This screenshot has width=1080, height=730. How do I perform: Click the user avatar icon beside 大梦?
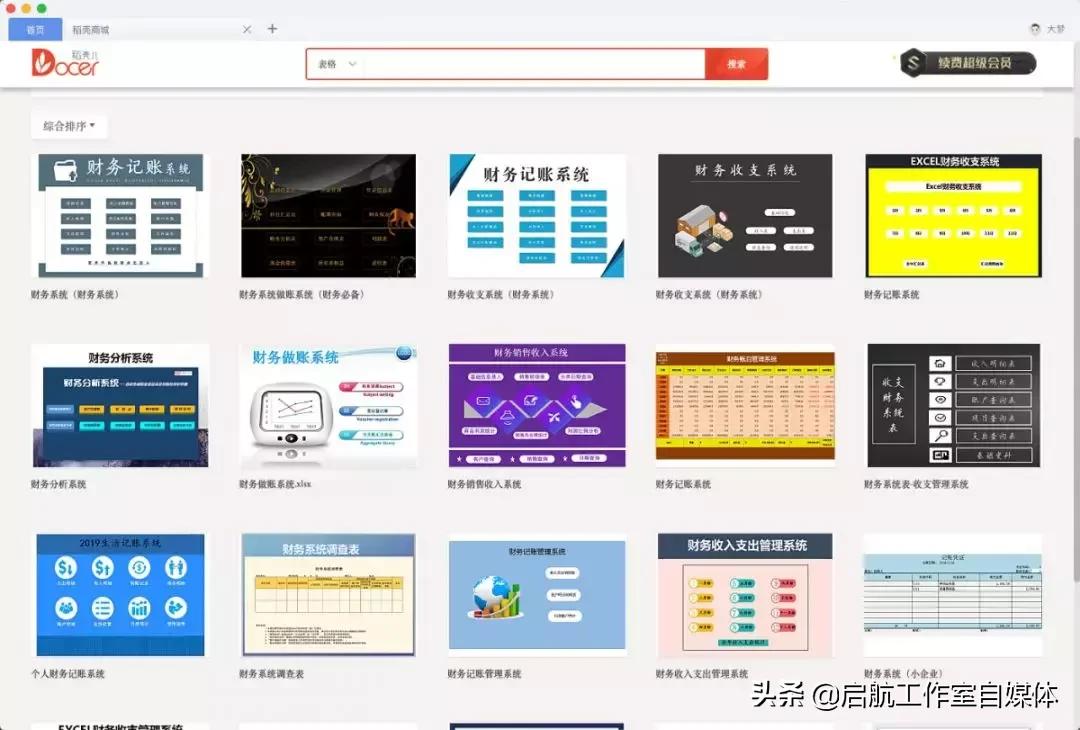[x=1034, y=29]
